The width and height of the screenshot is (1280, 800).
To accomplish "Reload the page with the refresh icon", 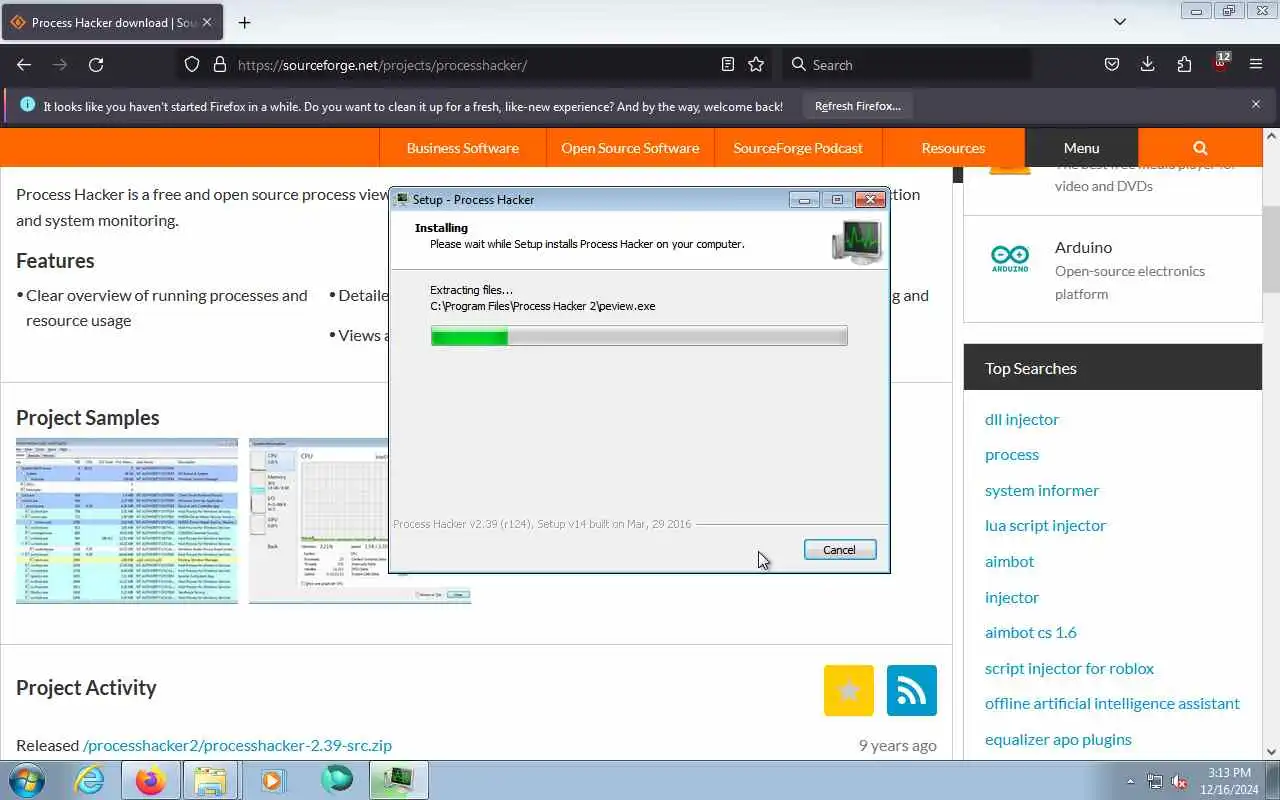I will [x=96, y=64].
